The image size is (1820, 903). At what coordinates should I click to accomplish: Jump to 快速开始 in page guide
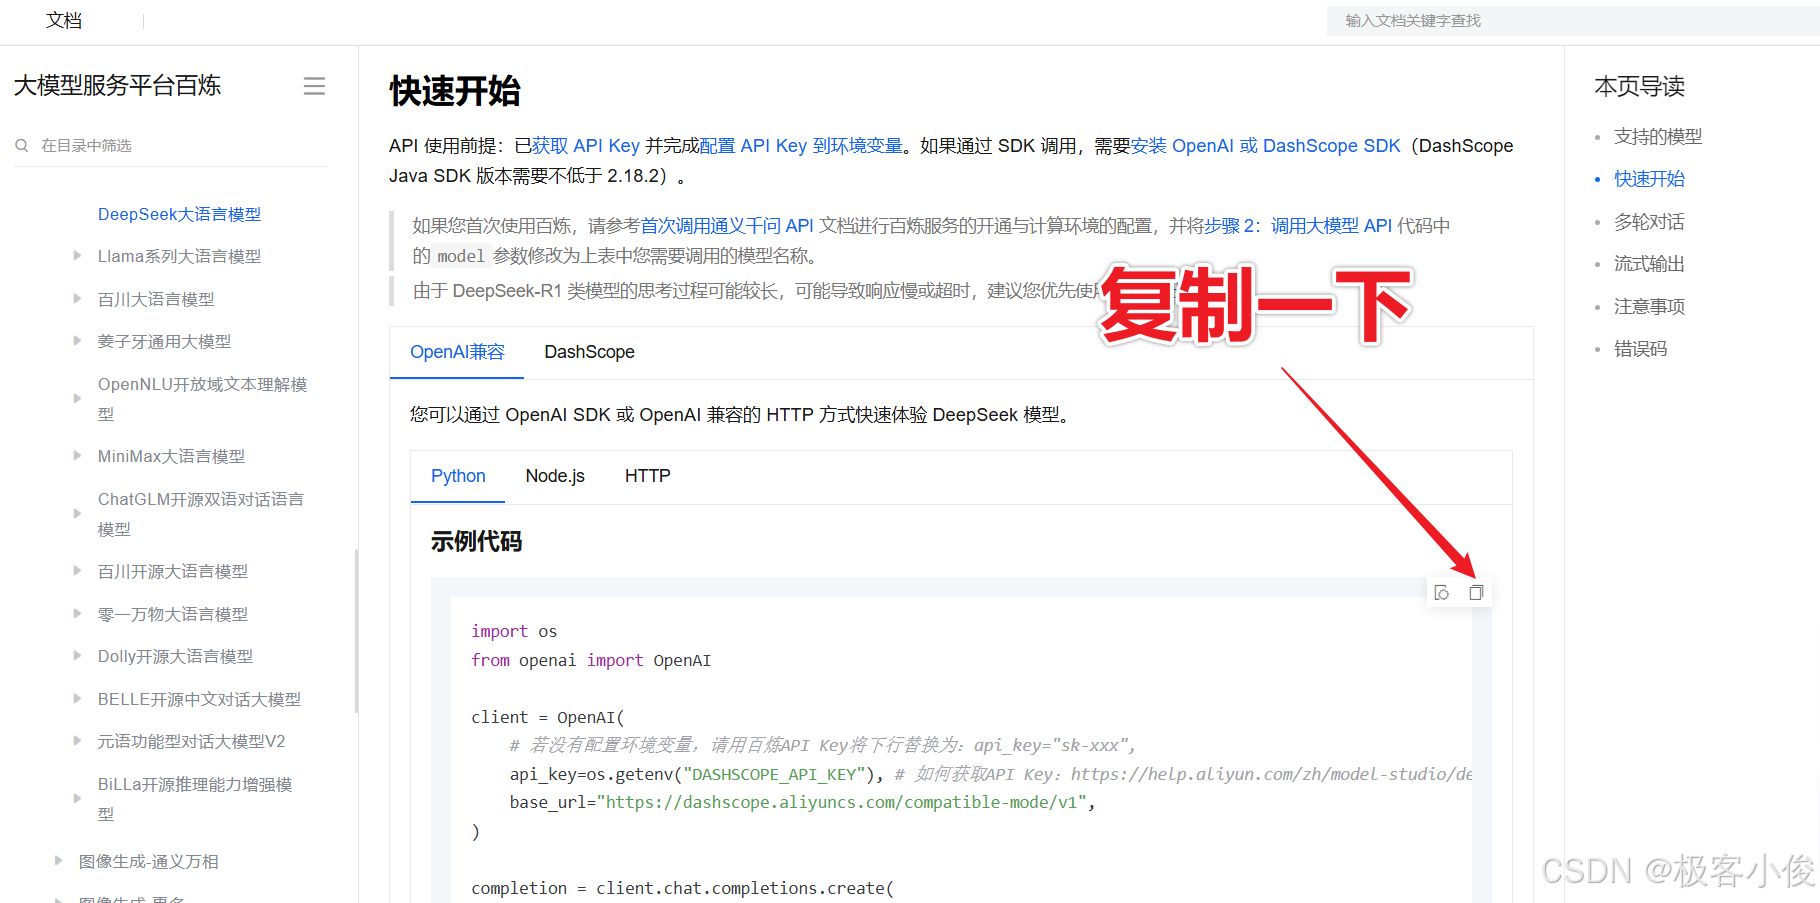tap(1649, 179)
